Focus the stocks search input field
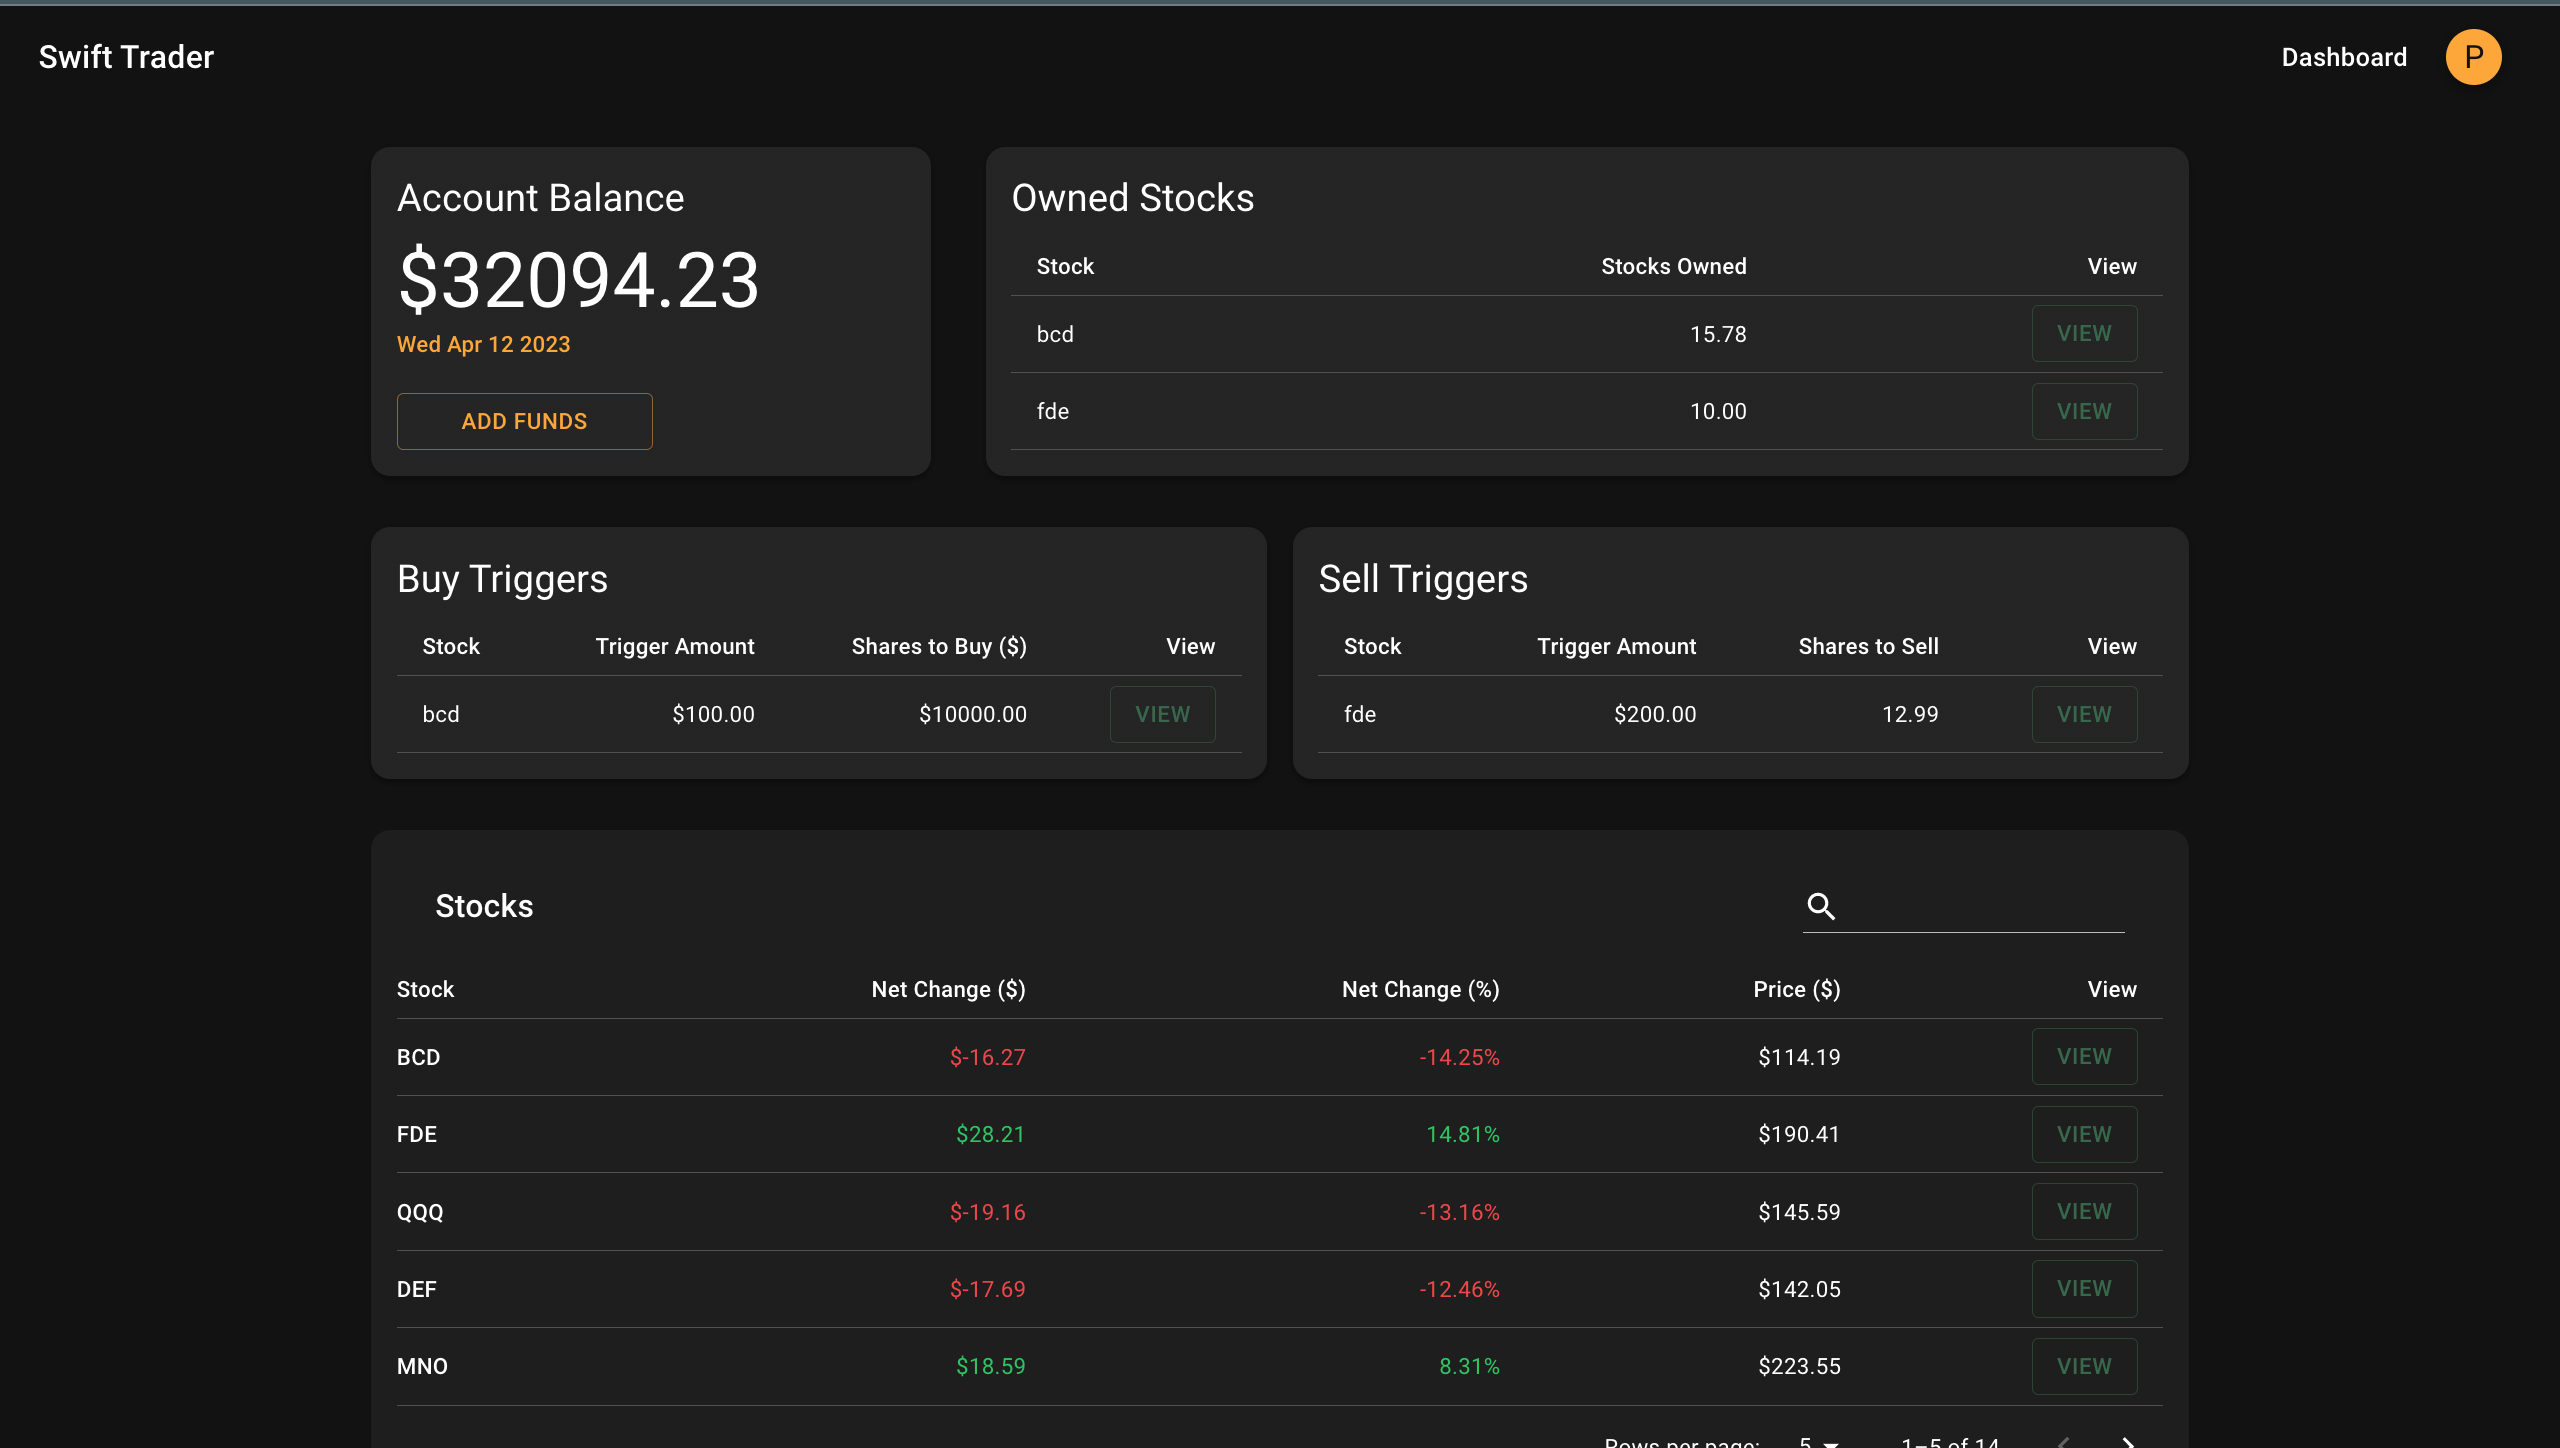 point(1984,906)
